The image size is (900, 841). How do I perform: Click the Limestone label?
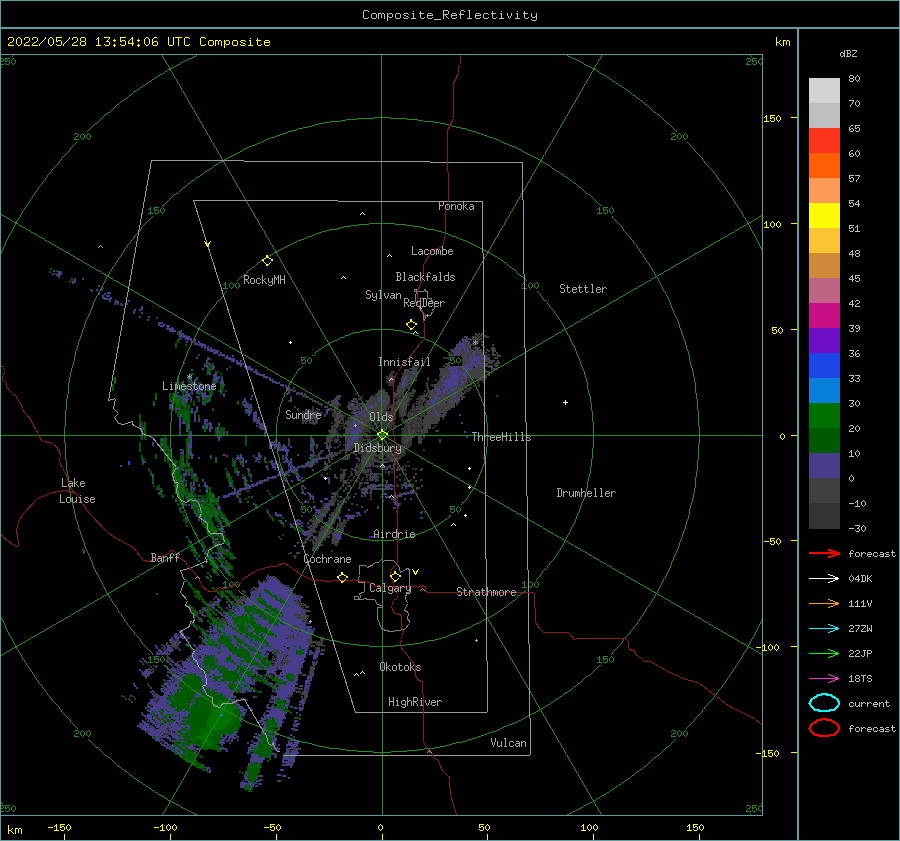click(x=189, y=386)
